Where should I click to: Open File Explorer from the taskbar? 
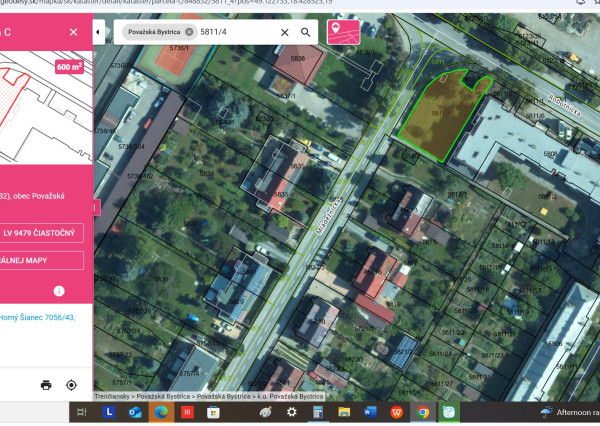tap(344, 412)
